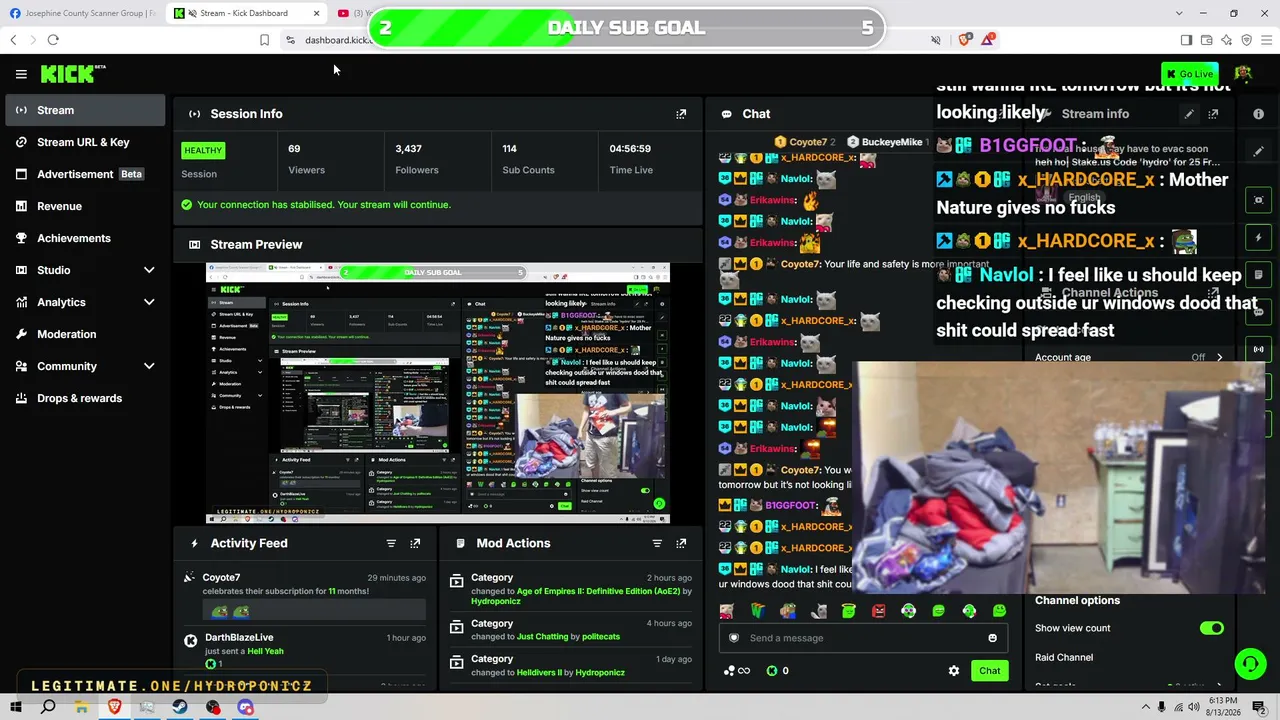Open Brave sidebar panel toggle
1280x720 pixels.
[1186, 40]
